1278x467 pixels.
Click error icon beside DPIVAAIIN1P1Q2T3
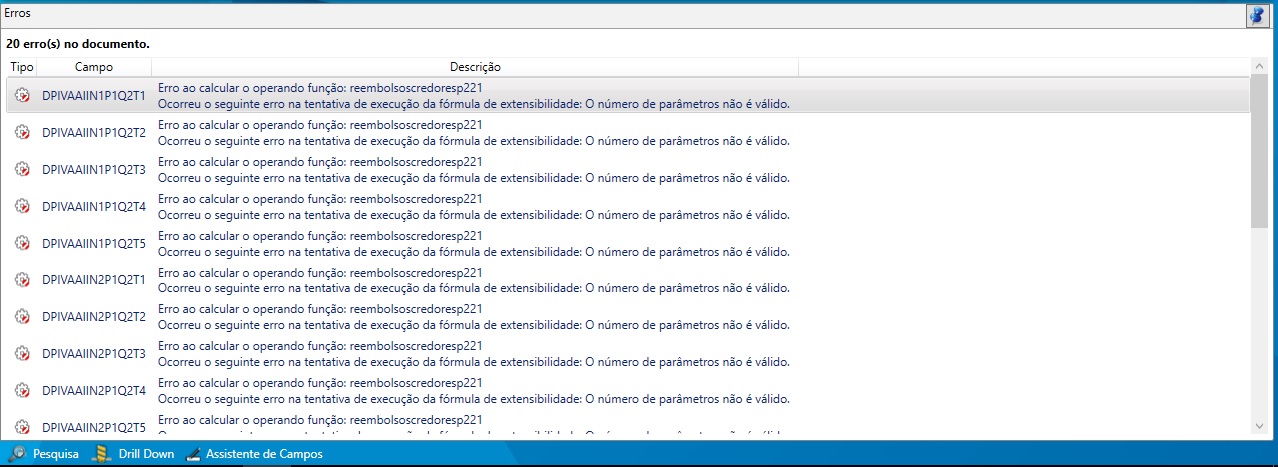(x=22, y=170)
